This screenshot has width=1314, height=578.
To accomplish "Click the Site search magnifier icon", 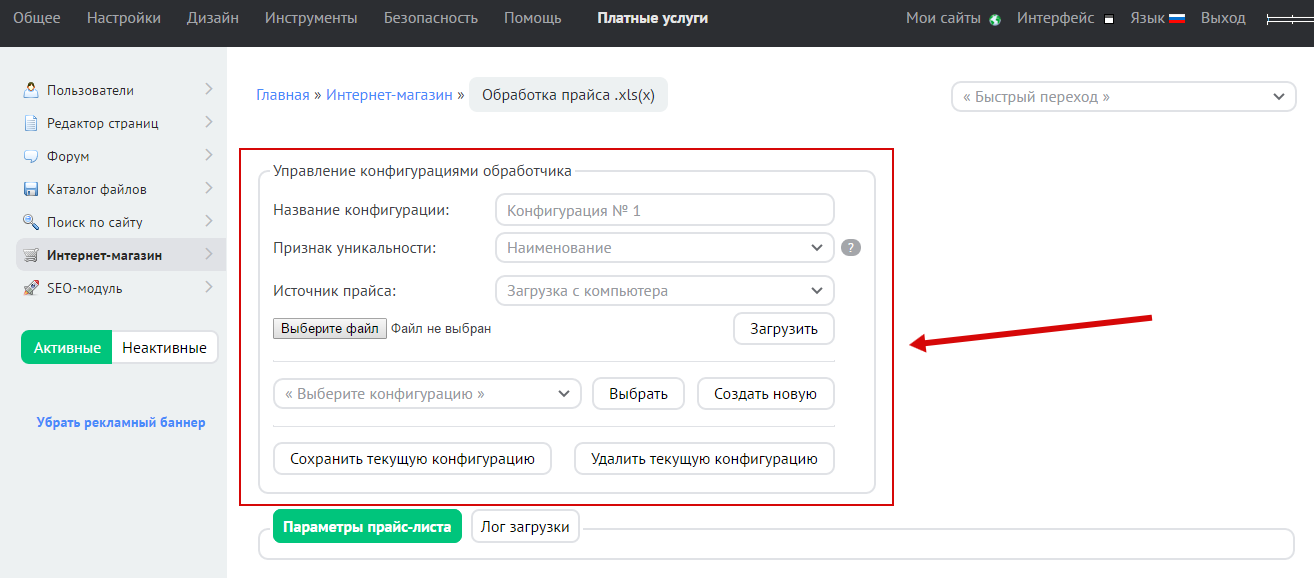I will [x=31, y=222].
